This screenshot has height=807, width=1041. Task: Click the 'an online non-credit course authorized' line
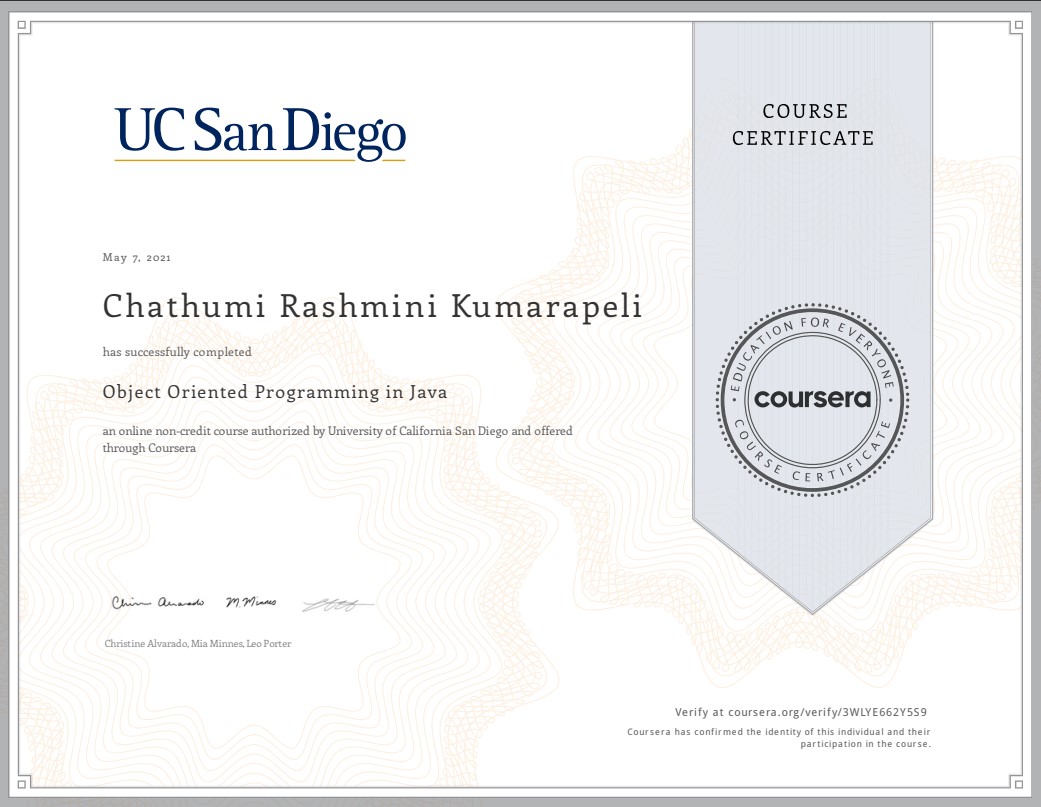(x=337, y=431)
